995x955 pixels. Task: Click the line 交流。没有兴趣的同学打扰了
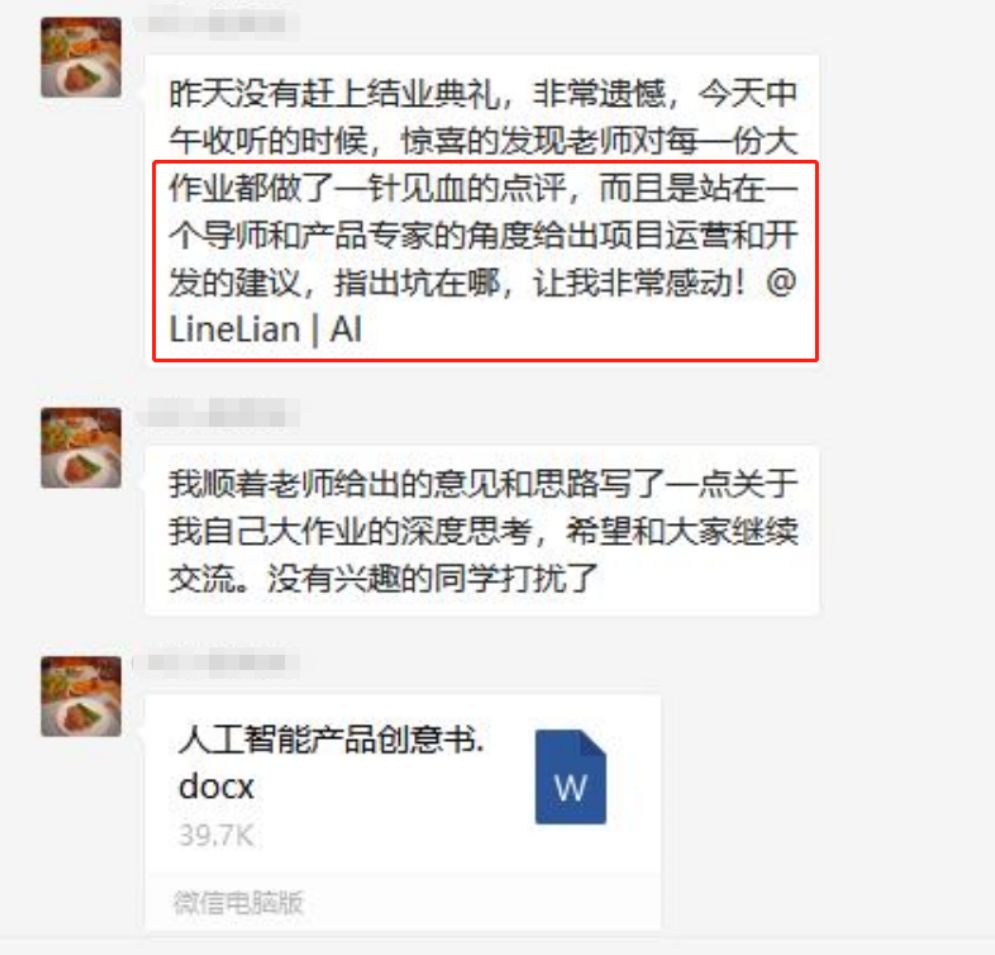tap(384, 578)
